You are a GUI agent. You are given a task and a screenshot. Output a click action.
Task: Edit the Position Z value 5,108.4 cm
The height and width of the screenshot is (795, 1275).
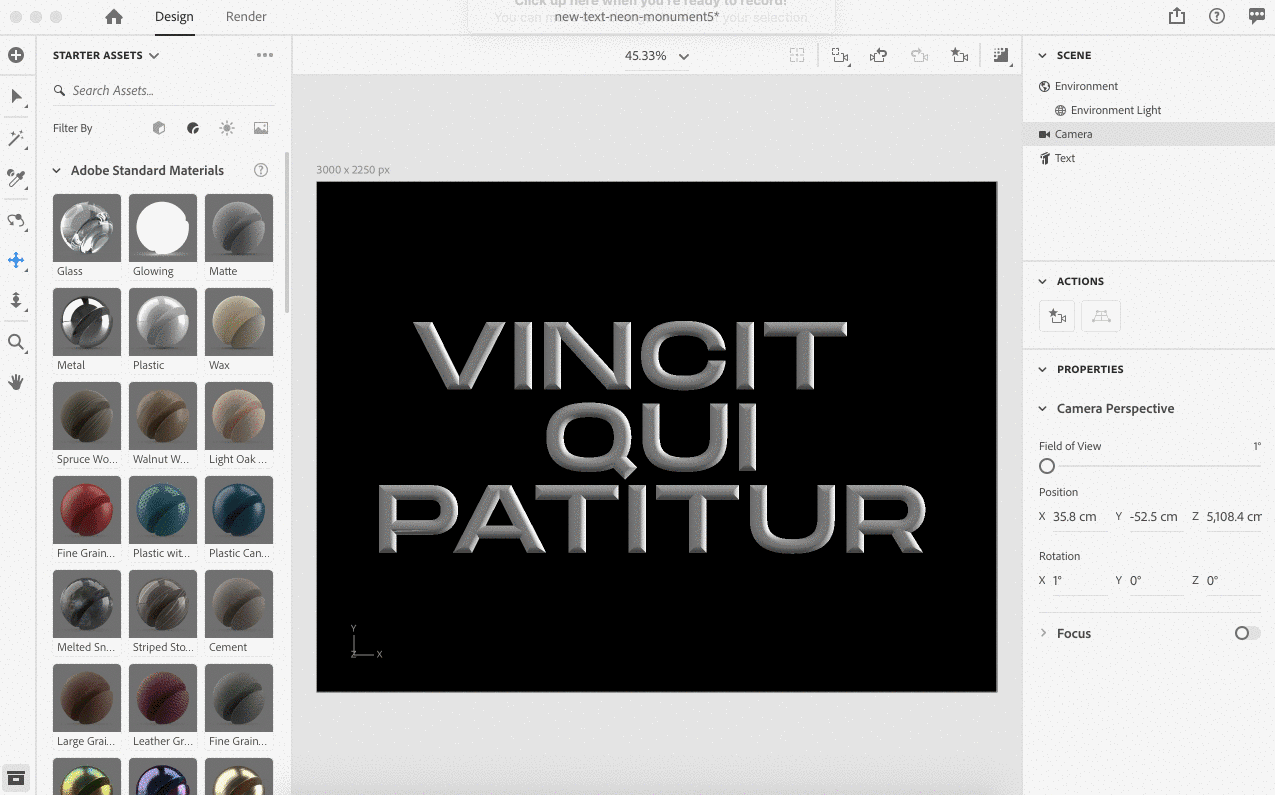1233,517
